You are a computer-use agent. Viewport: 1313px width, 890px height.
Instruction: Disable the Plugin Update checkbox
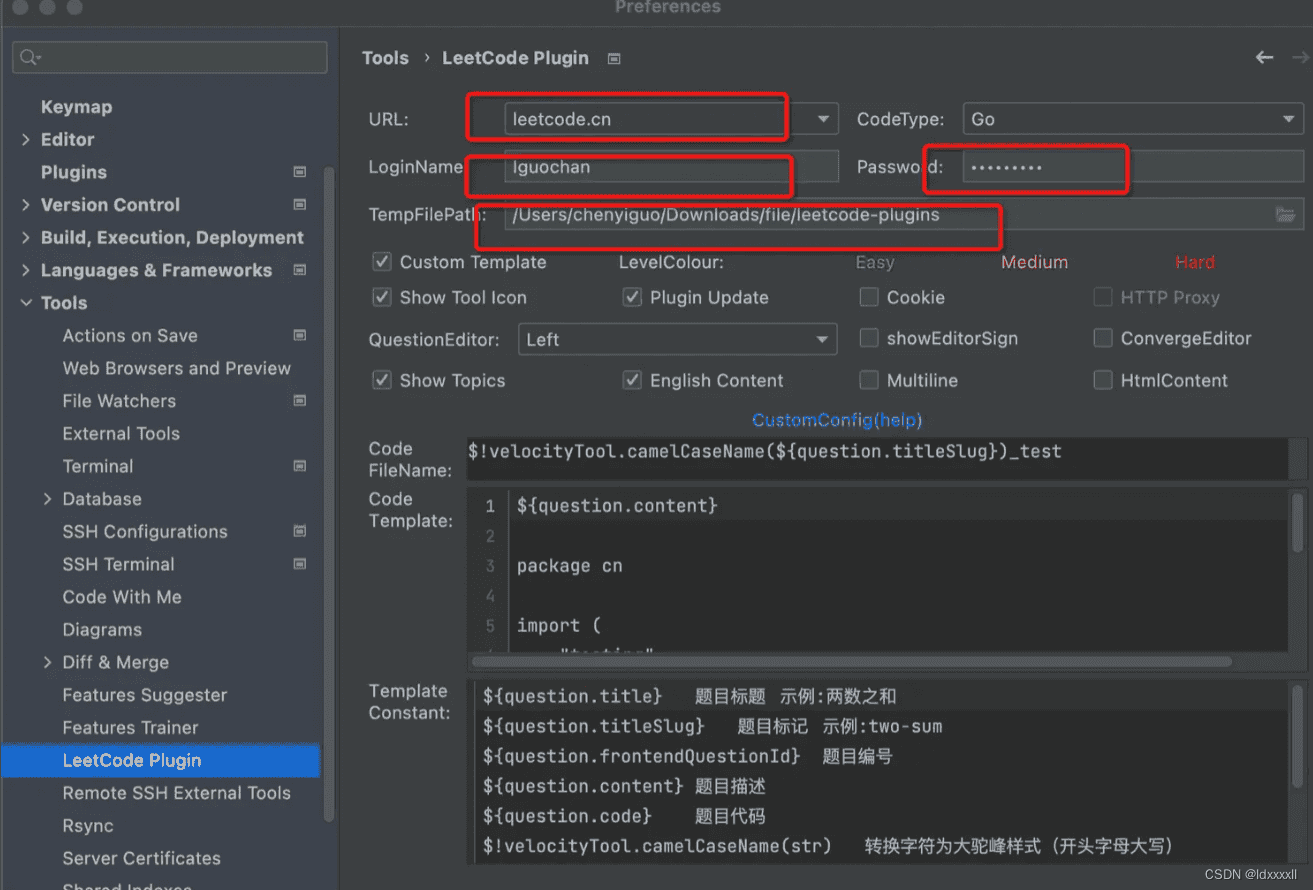click(632, 297)
